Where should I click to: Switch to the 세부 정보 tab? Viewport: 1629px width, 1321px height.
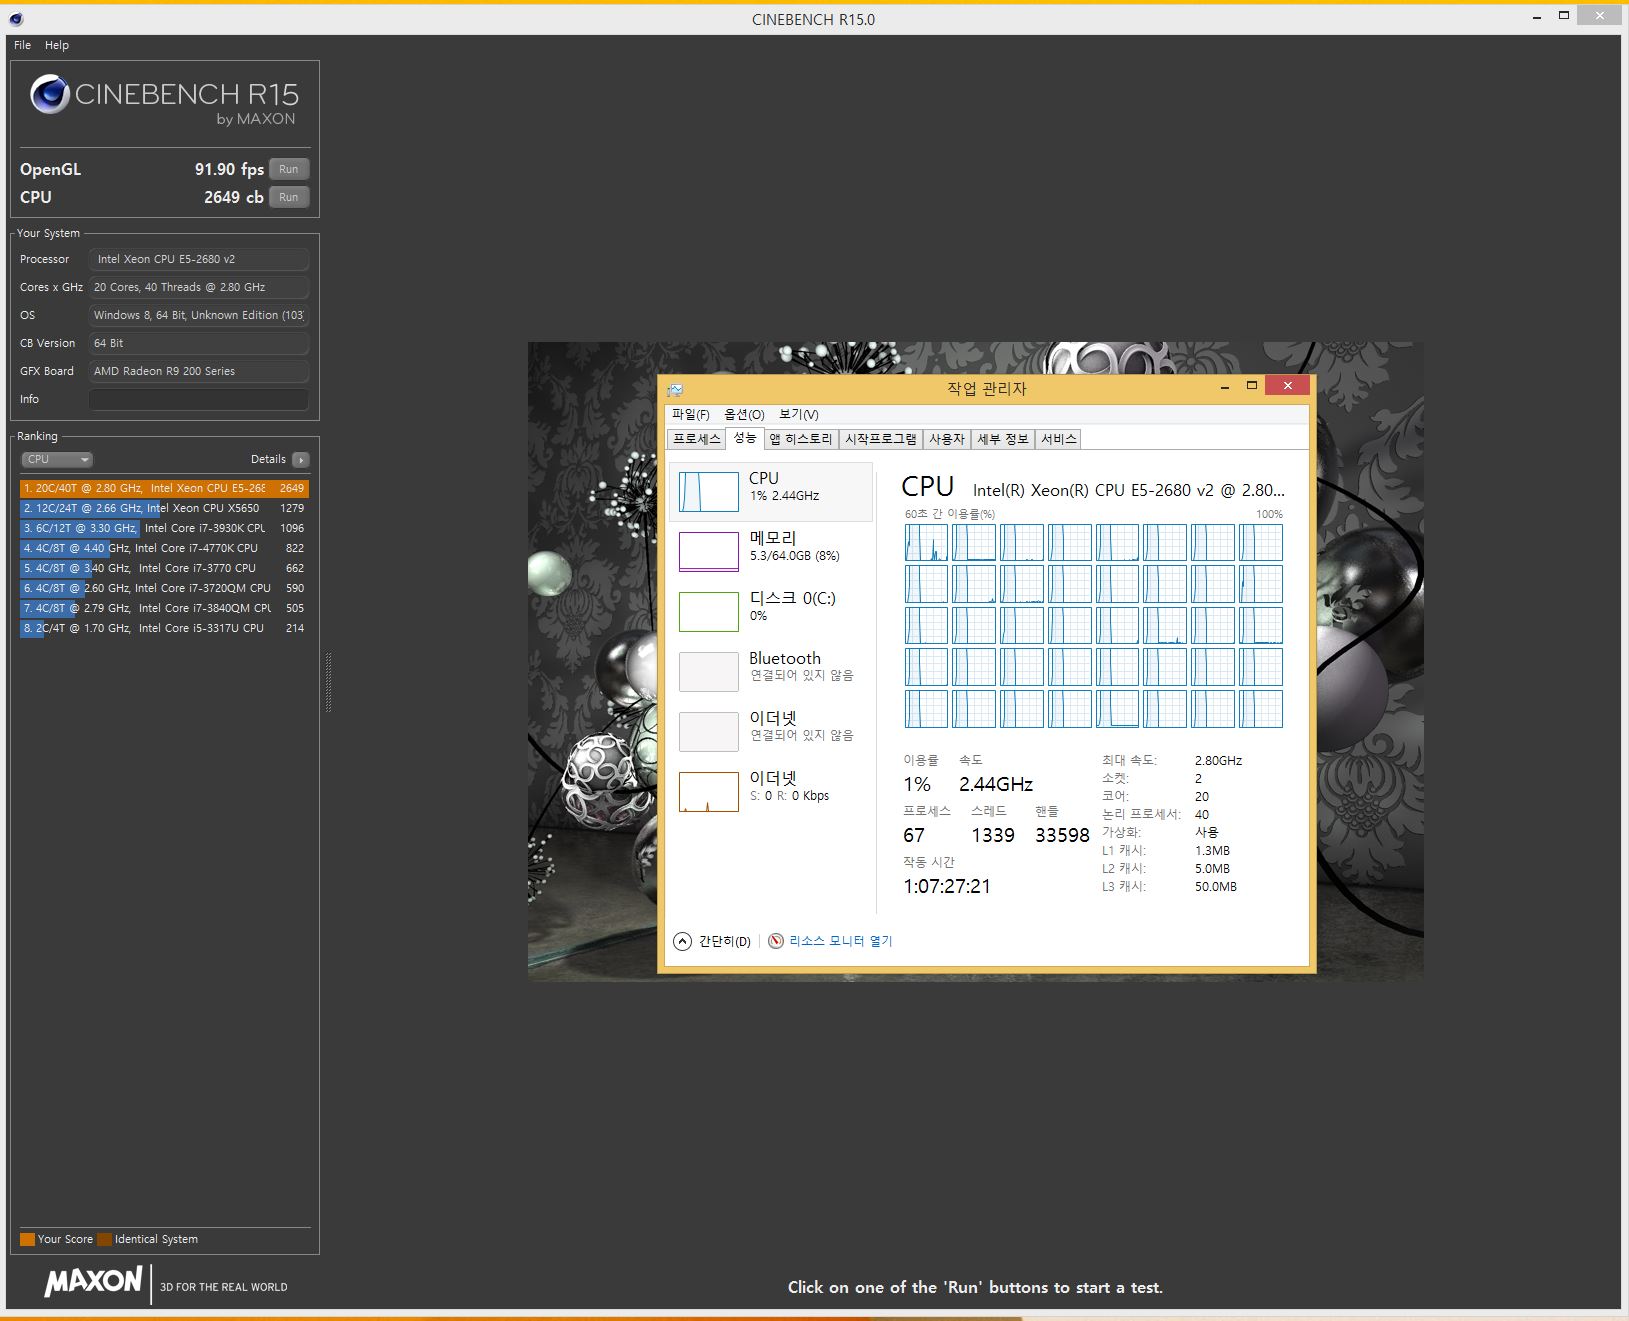tap(1003, 439)
